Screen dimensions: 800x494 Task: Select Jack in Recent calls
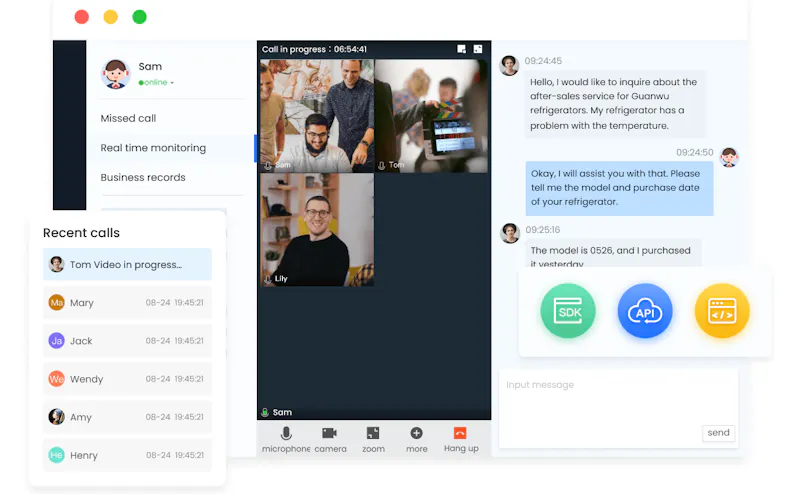pyautogui.click(x=127, y=340)
